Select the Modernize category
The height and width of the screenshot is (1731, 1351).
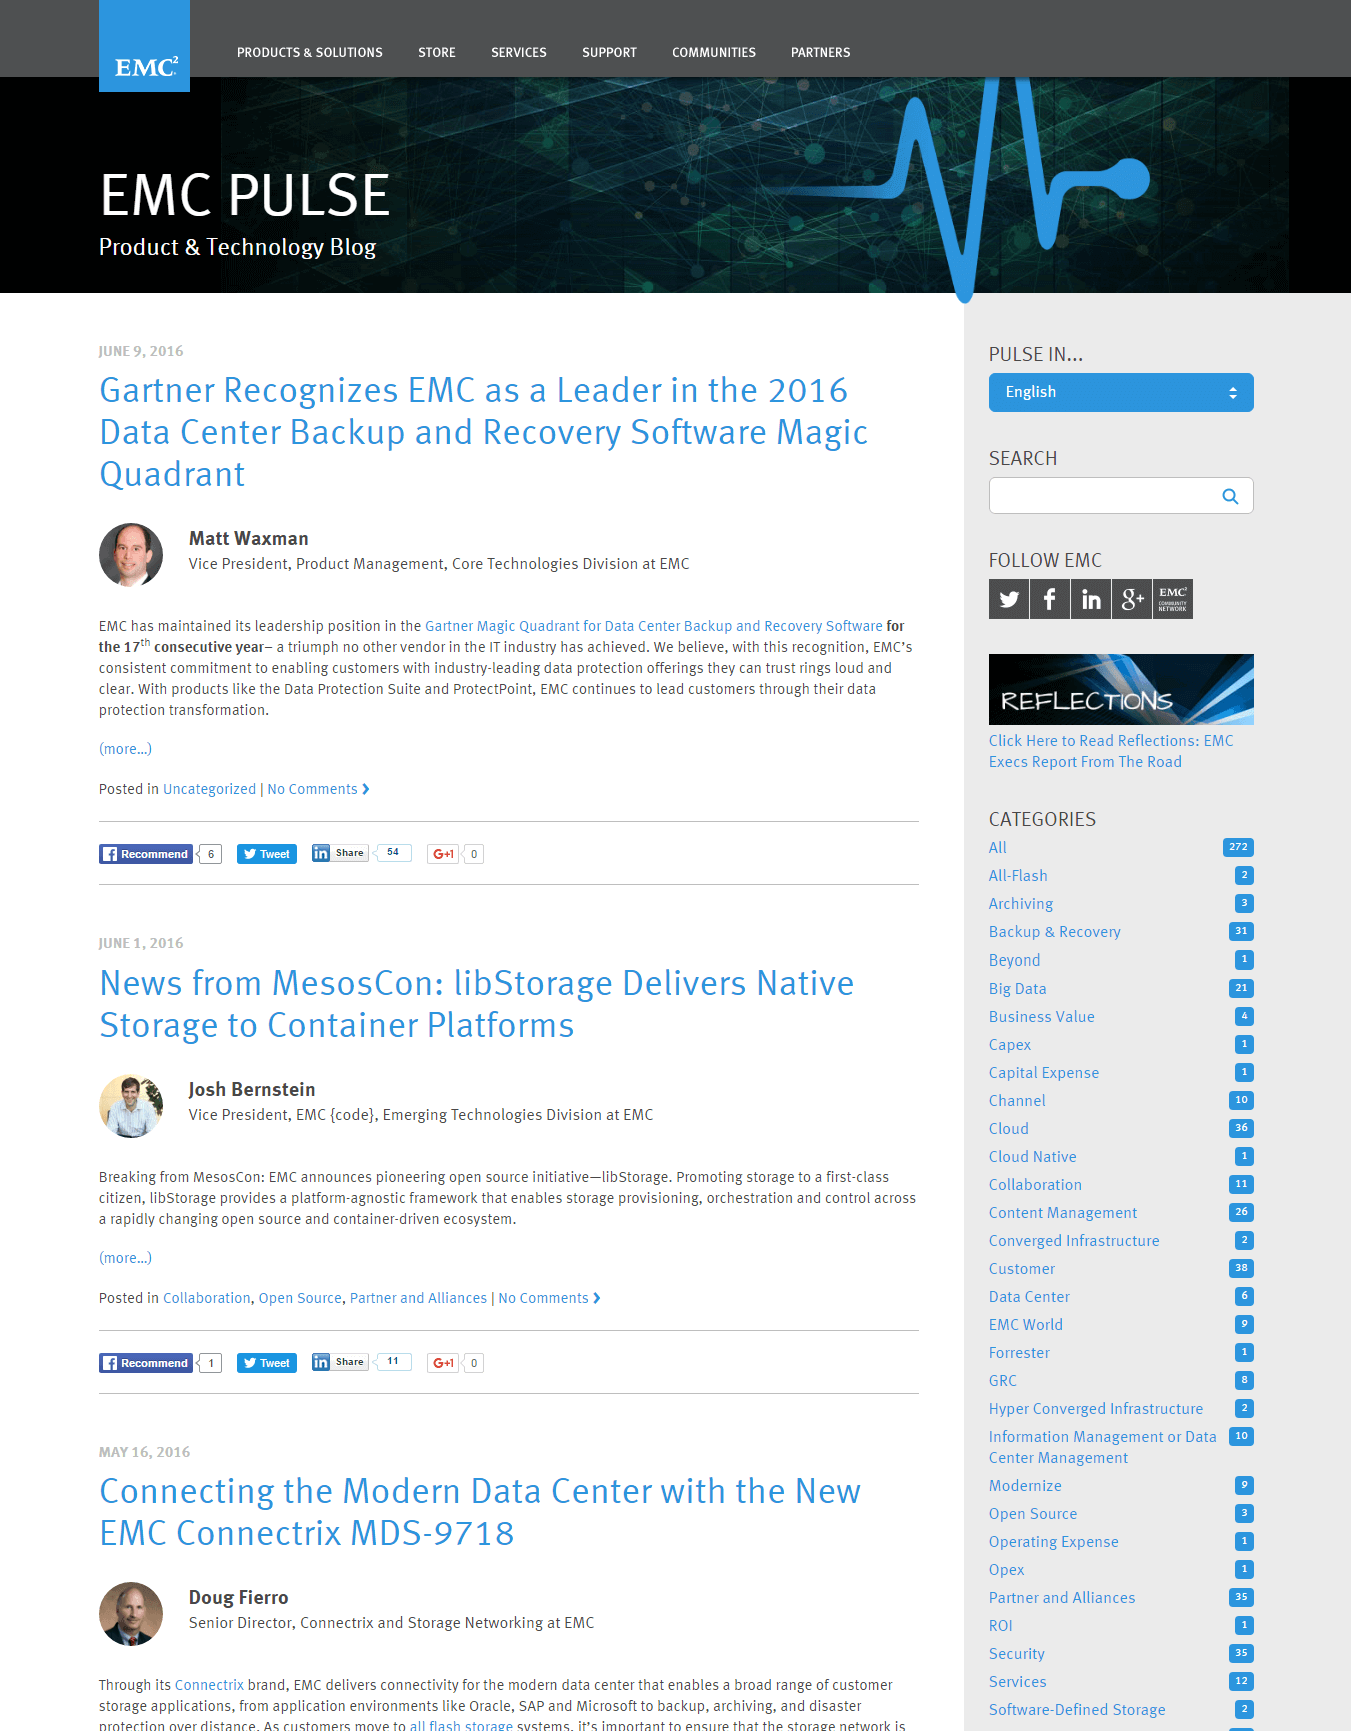click(x=1025, y=1485)
